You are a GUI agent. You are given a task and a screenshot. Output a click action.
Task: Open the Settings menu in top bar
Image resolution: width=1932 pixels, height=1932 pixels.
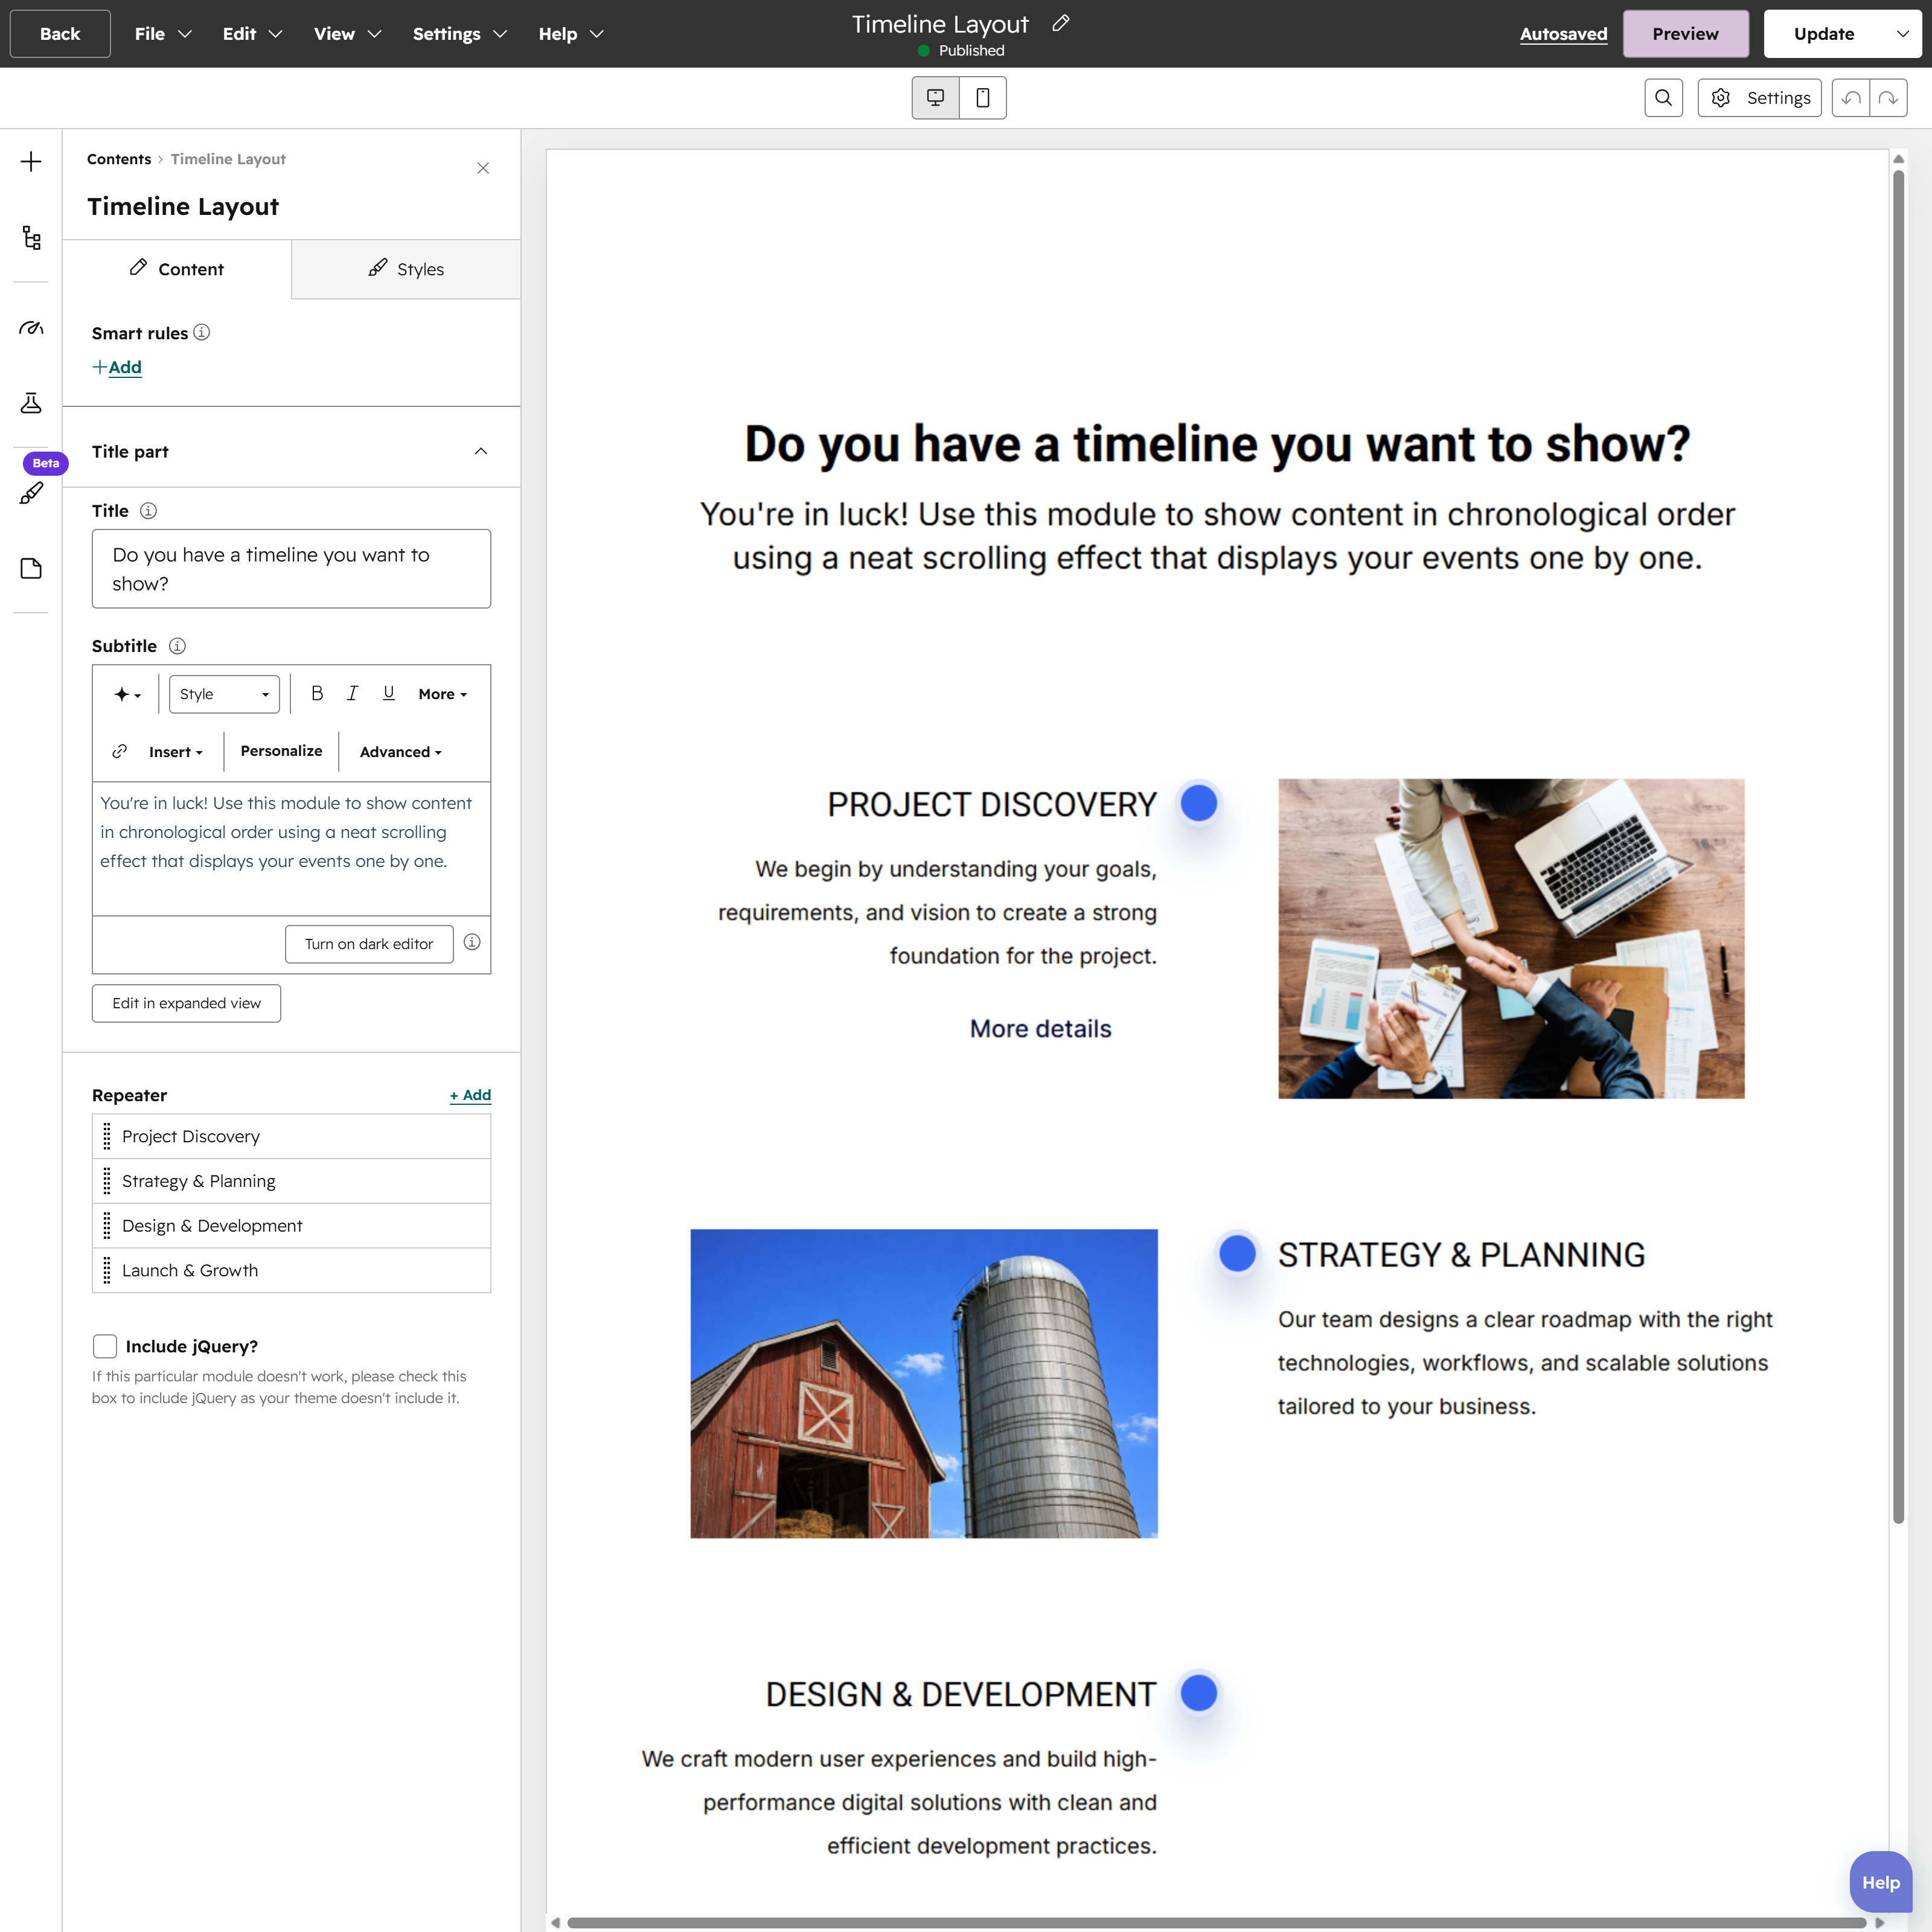click(x=460, y=34)
